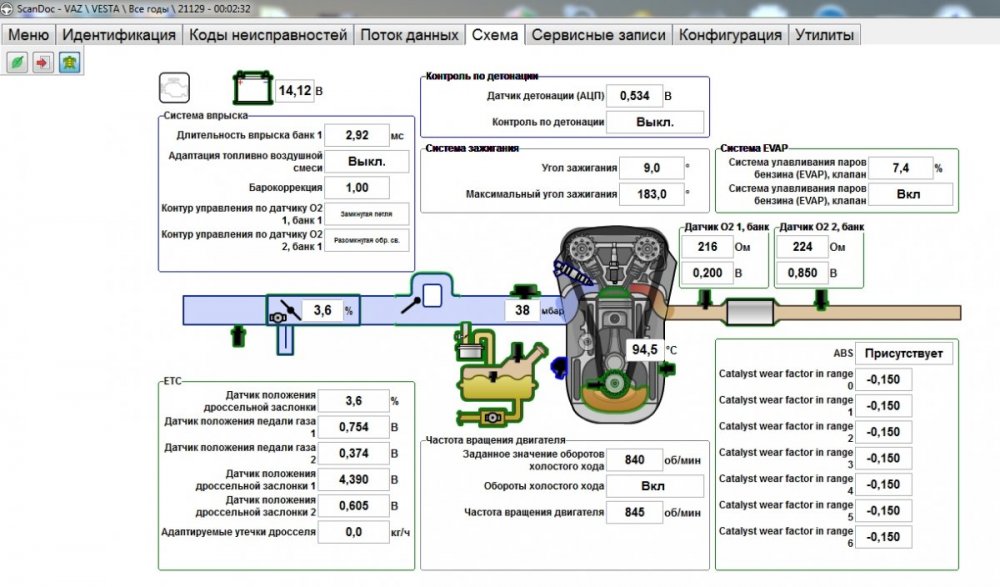
Task: Toggle Контроль по детонации from Выкл
Action: 656,120
